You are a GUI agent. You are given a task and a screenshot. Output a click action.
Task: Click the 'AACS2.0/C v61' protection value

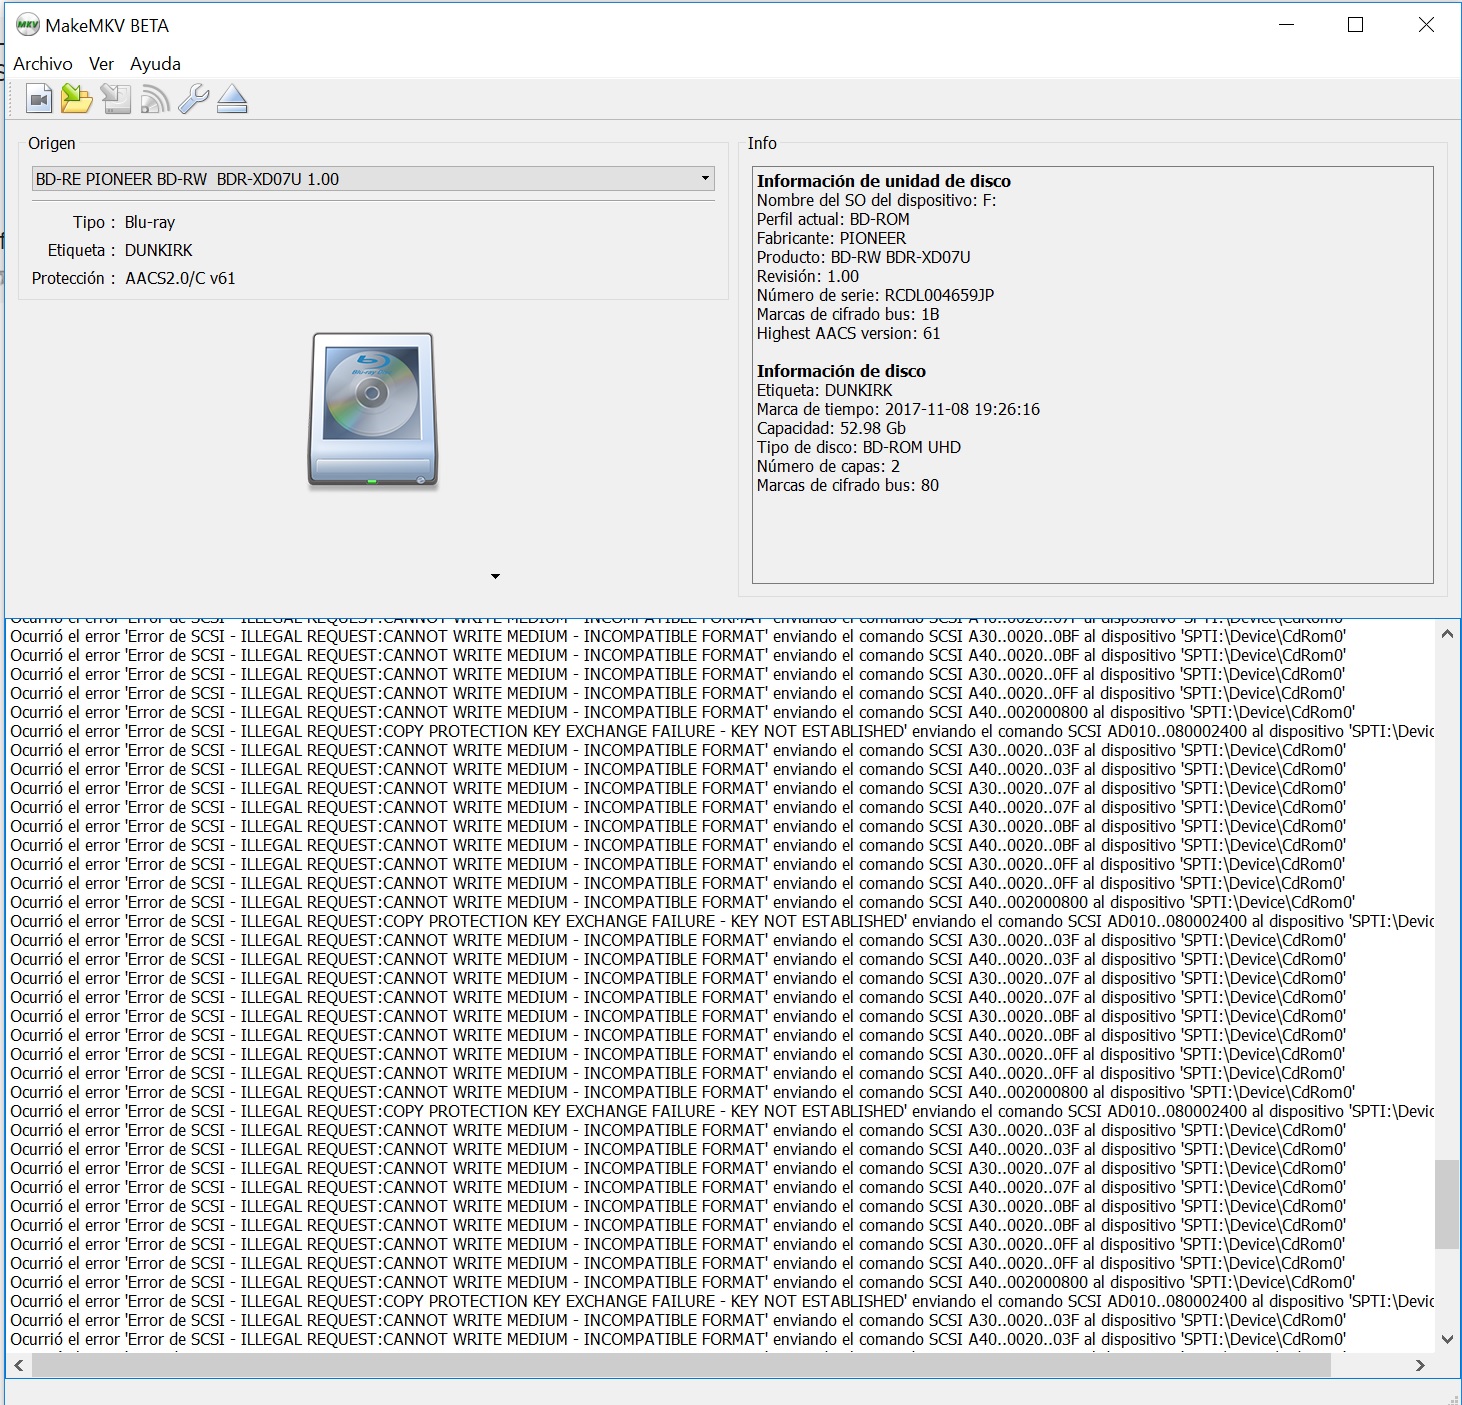180,278
